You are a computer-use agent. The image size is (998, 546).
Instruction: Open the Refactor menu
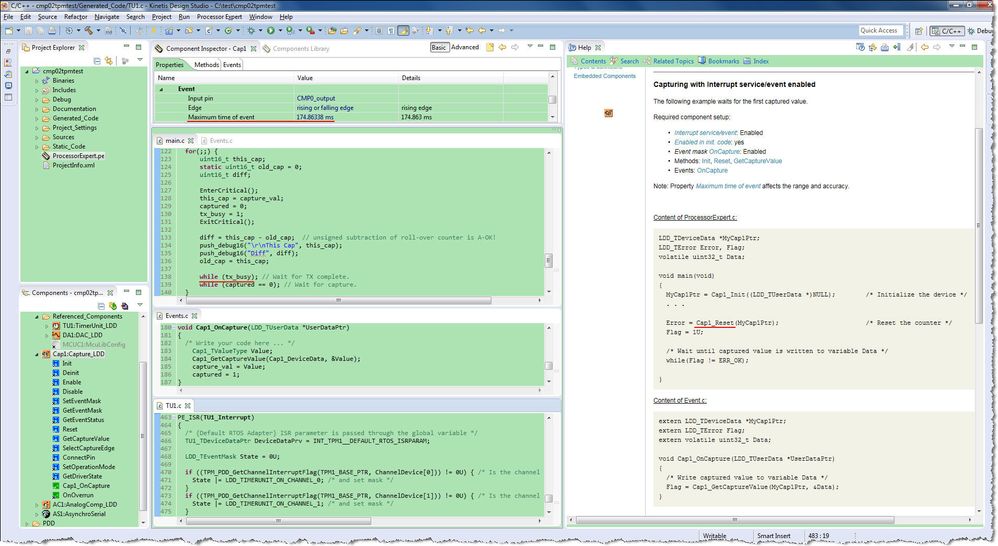pyautogui.click(x=76, y=17)
